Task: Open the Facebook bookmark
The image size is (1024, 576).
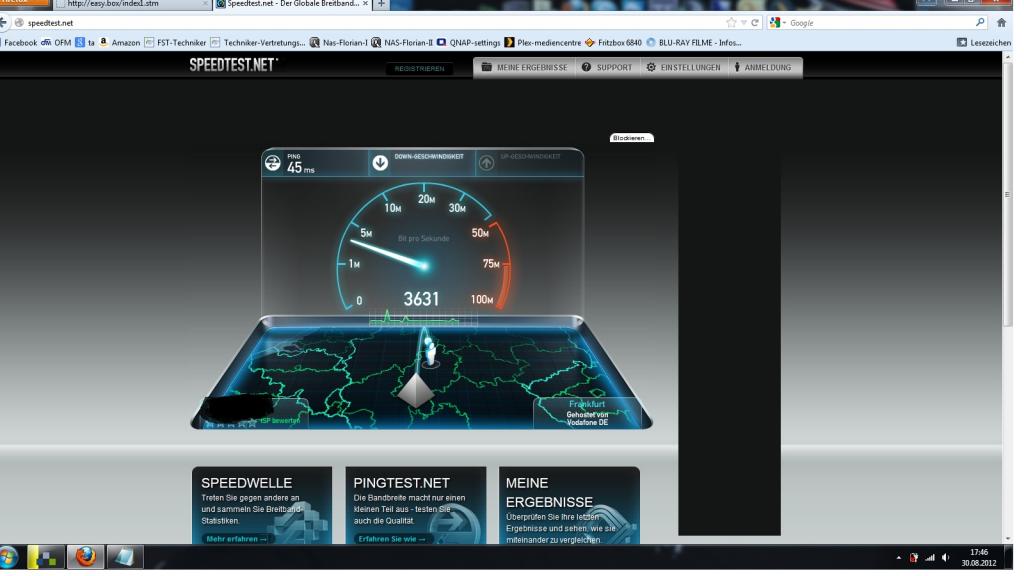Action: (x=20, y=42)
